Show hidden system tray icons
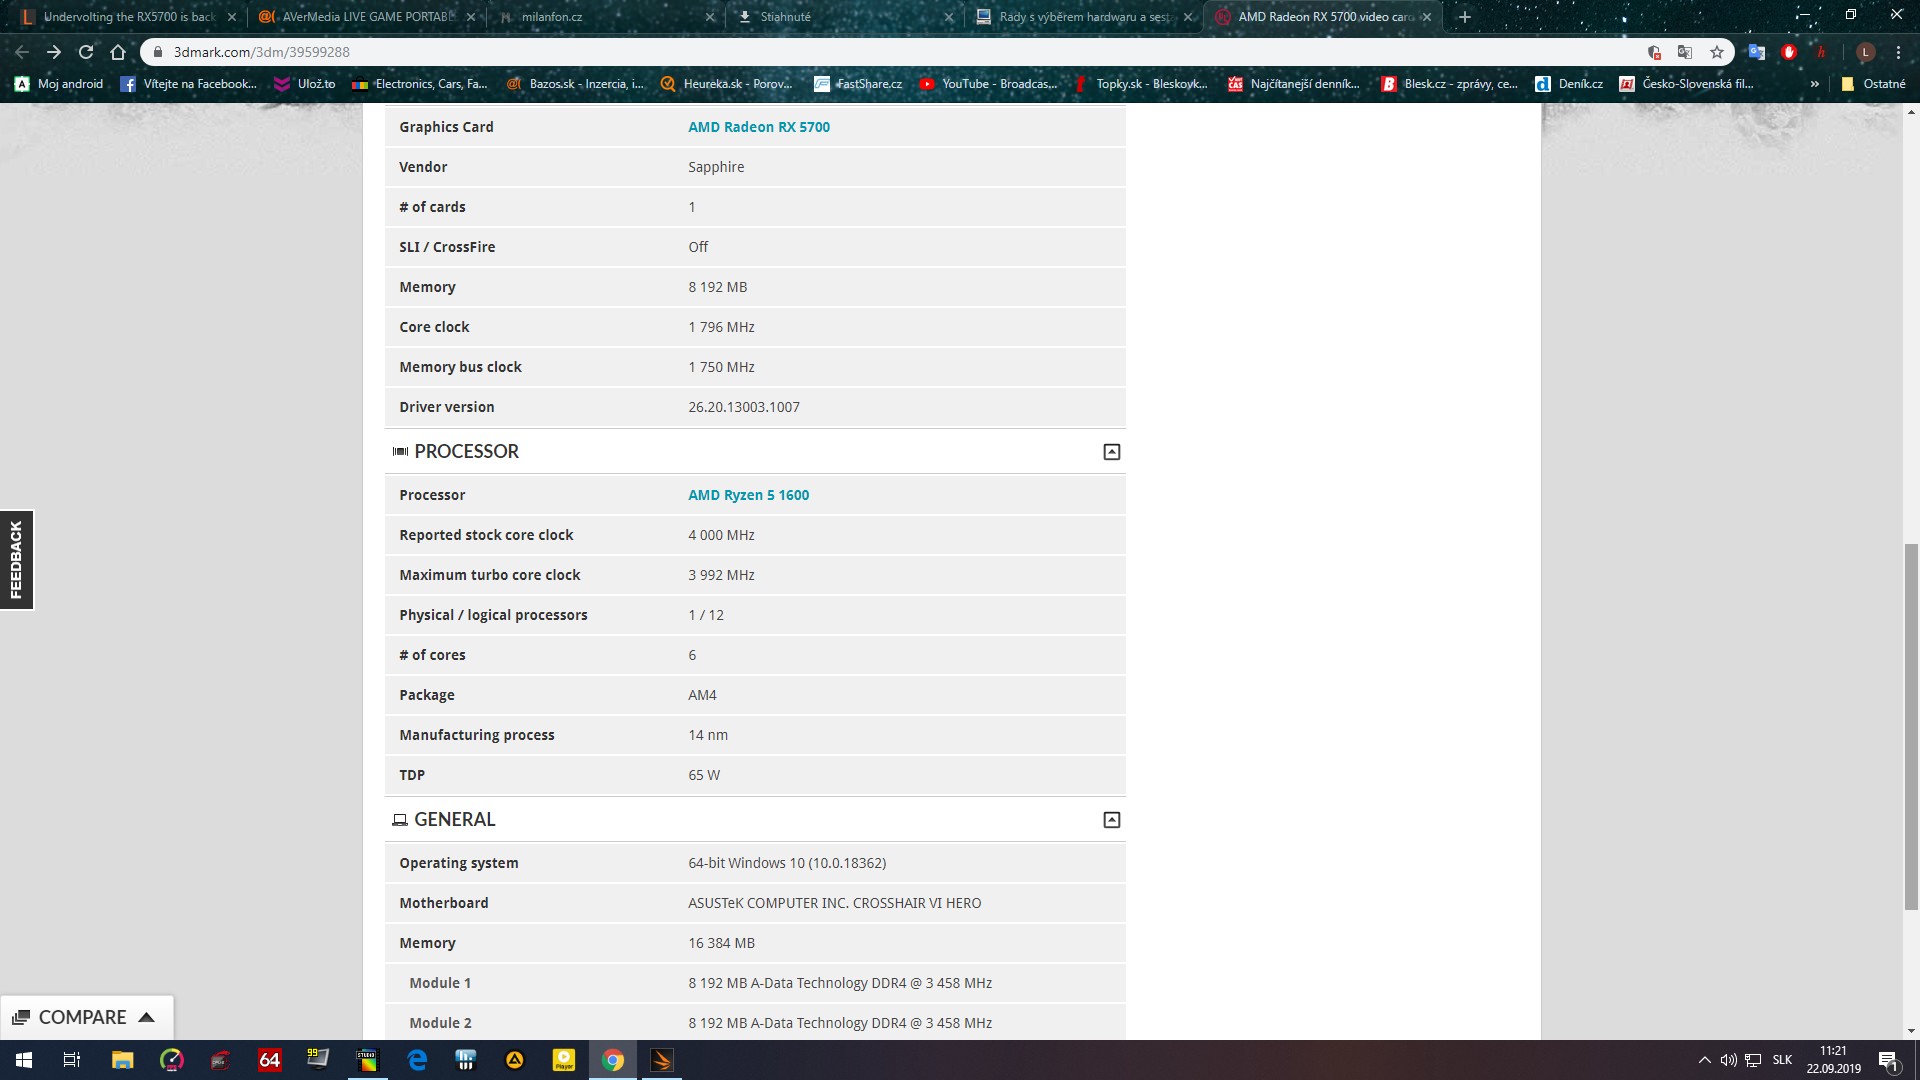Viewport: 1920px width, 1080px height. point(1704,1060)
